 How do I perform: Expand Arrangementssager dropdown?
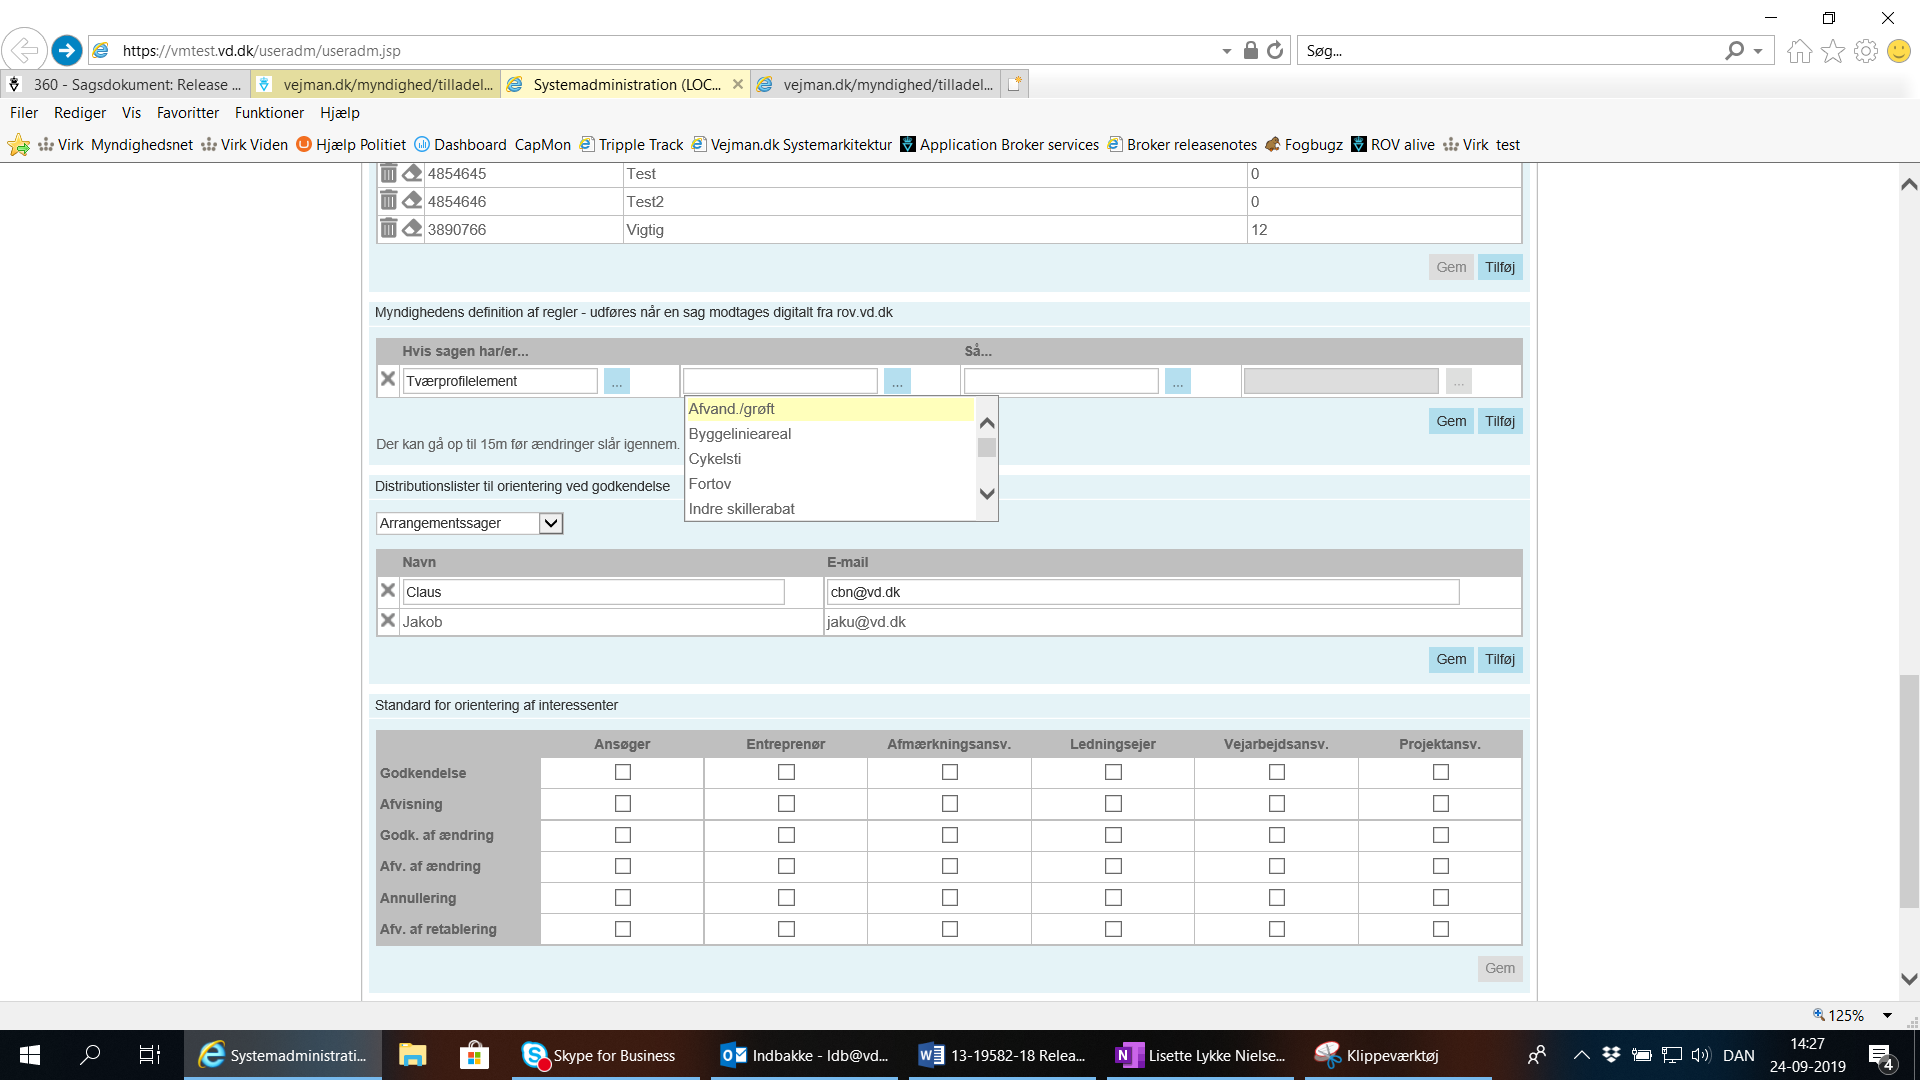tap(551, 523)
